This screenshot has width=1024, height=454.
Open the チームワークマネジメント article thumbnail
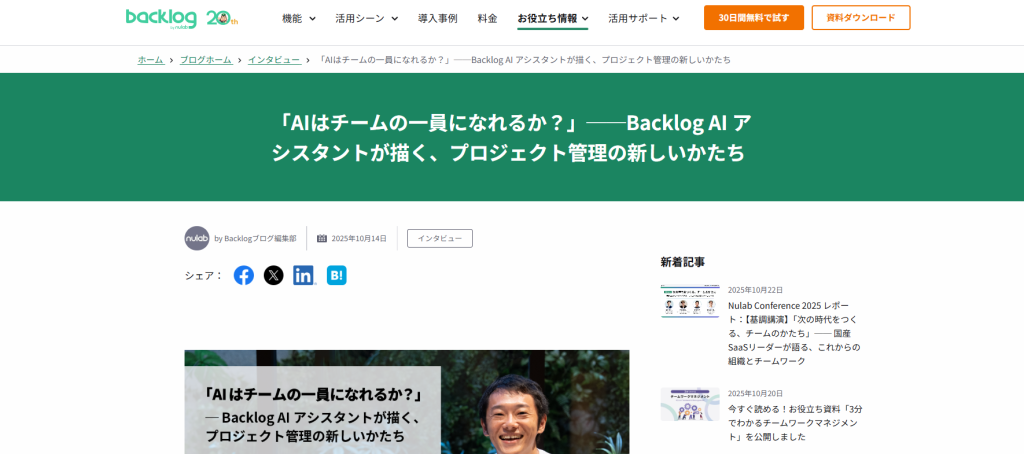tap(690, 404)
